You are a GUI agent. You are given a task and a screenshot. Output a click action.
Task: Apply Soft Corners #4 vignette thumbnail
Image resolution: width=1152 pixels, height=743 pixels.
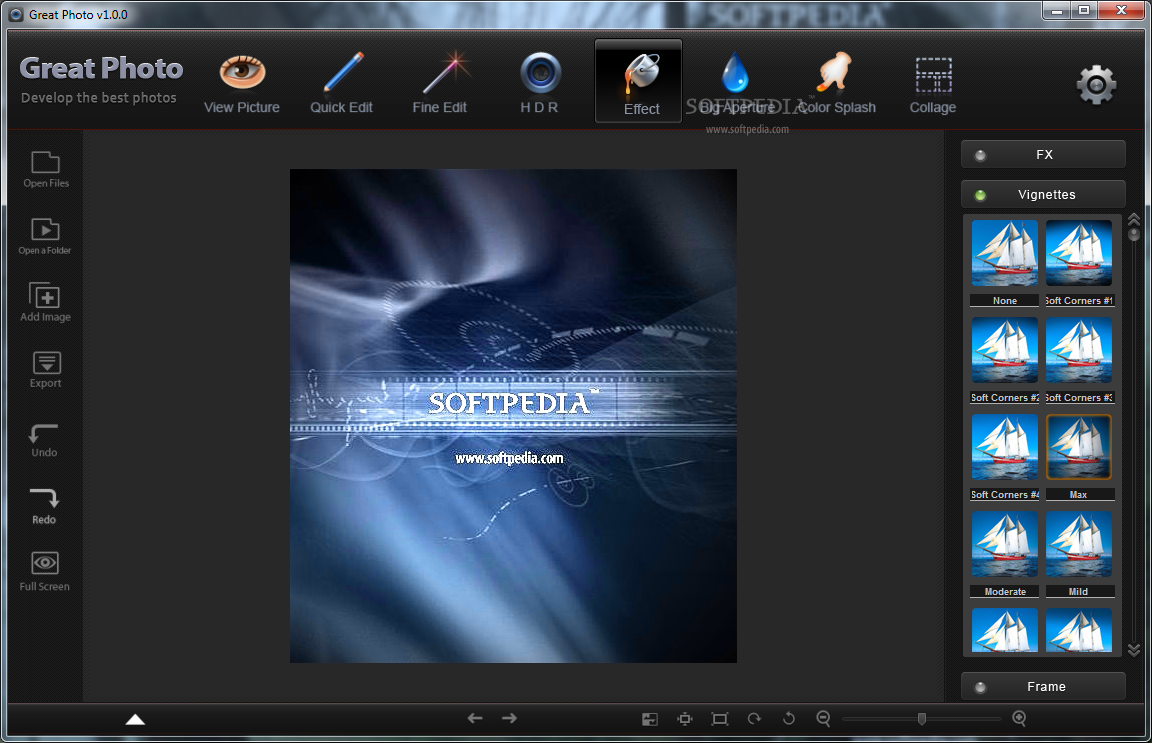tap(1005, 447)
